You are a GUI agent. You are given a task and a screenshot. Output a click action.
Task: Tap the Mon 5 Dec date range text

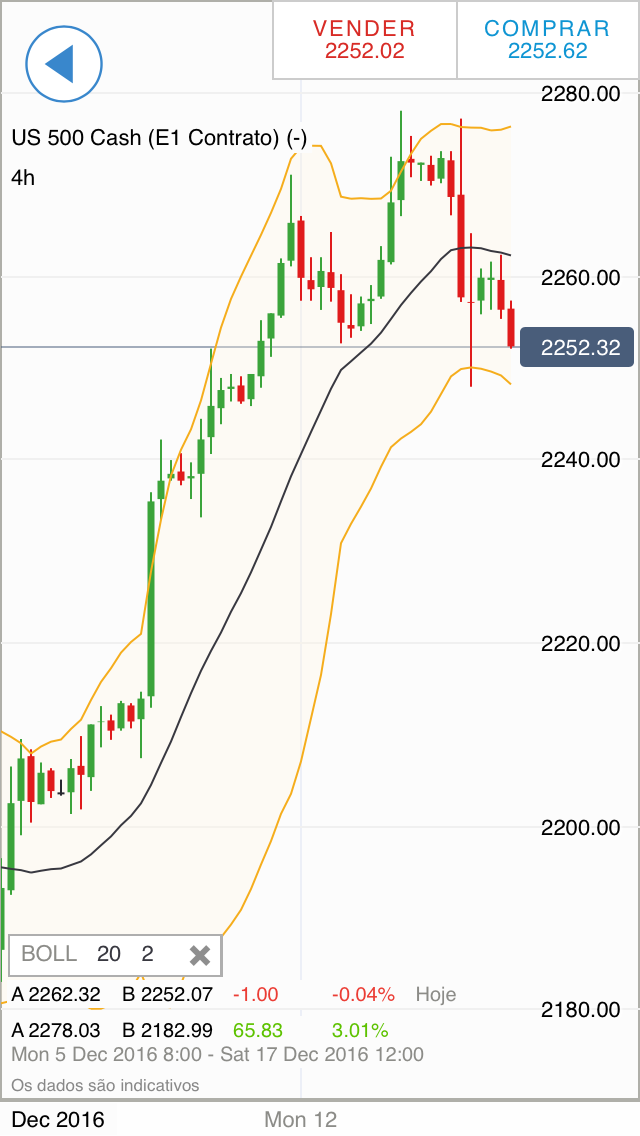pos(217,1054)
